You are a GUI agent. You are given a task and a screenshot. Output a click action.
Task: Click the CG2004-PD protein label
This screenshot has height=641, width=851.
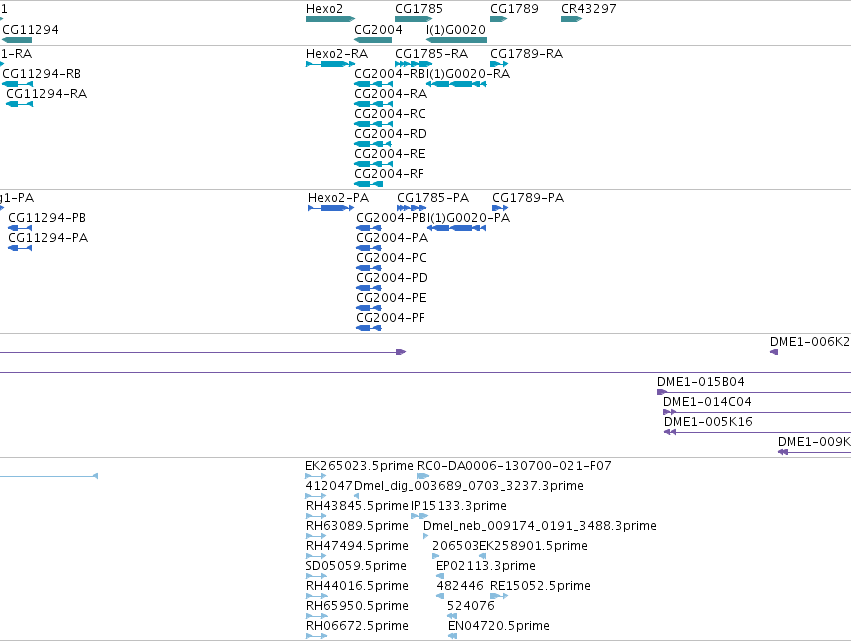coord(392,278)
